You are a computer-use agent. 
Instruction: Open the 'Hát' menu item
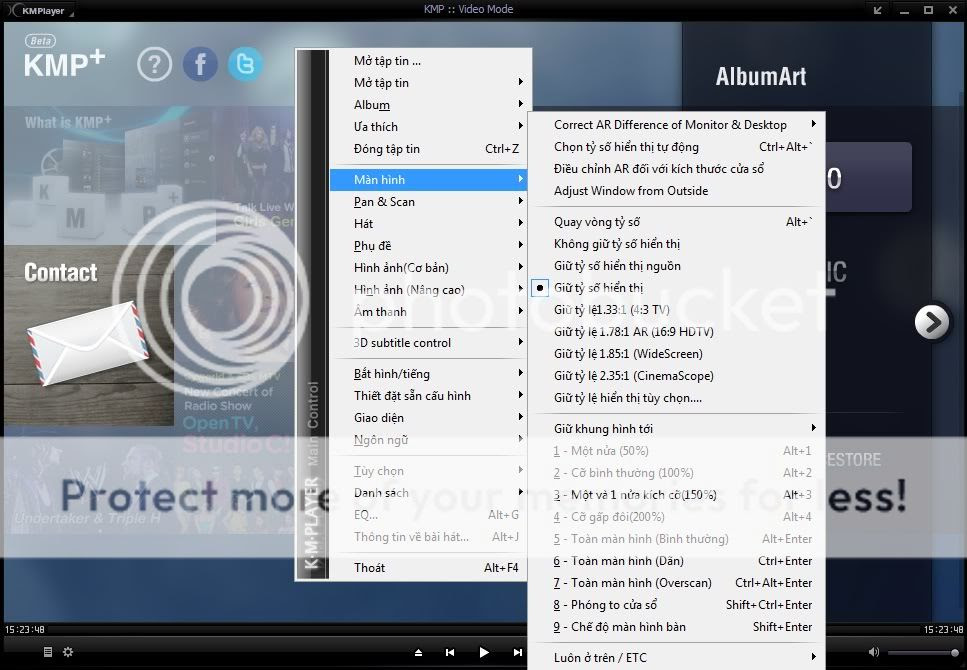pos(429,223)
